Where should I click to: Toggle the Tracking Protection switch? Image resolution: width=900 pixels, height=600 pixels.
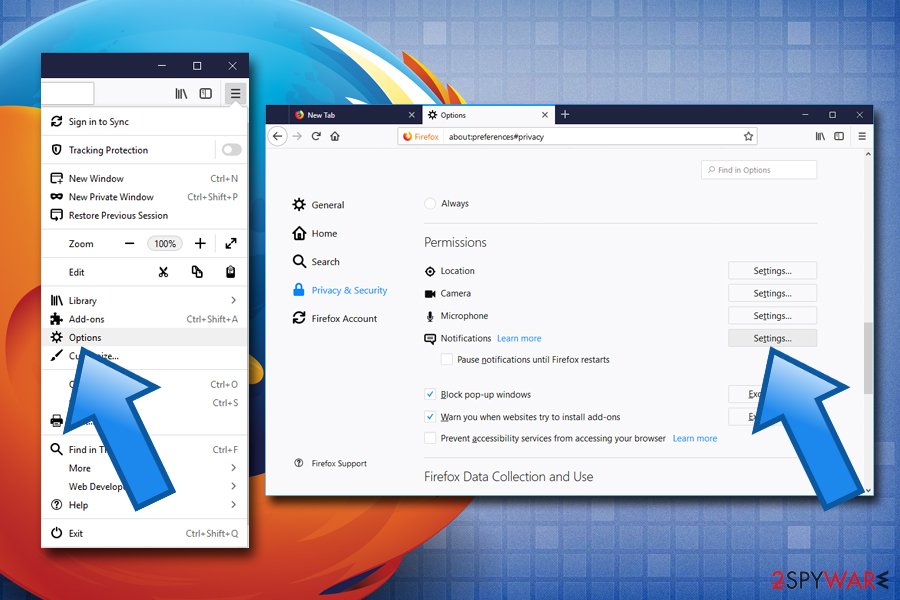pyautogui.click(x=231, y=150)
